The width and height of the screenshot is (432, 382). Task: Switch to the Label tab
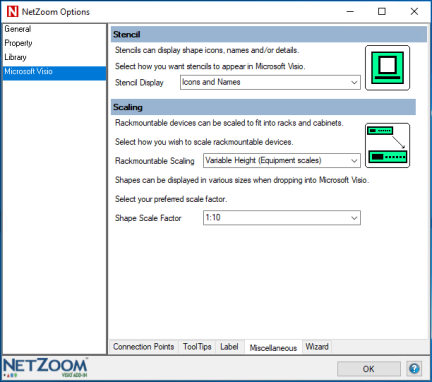[229, 347]
